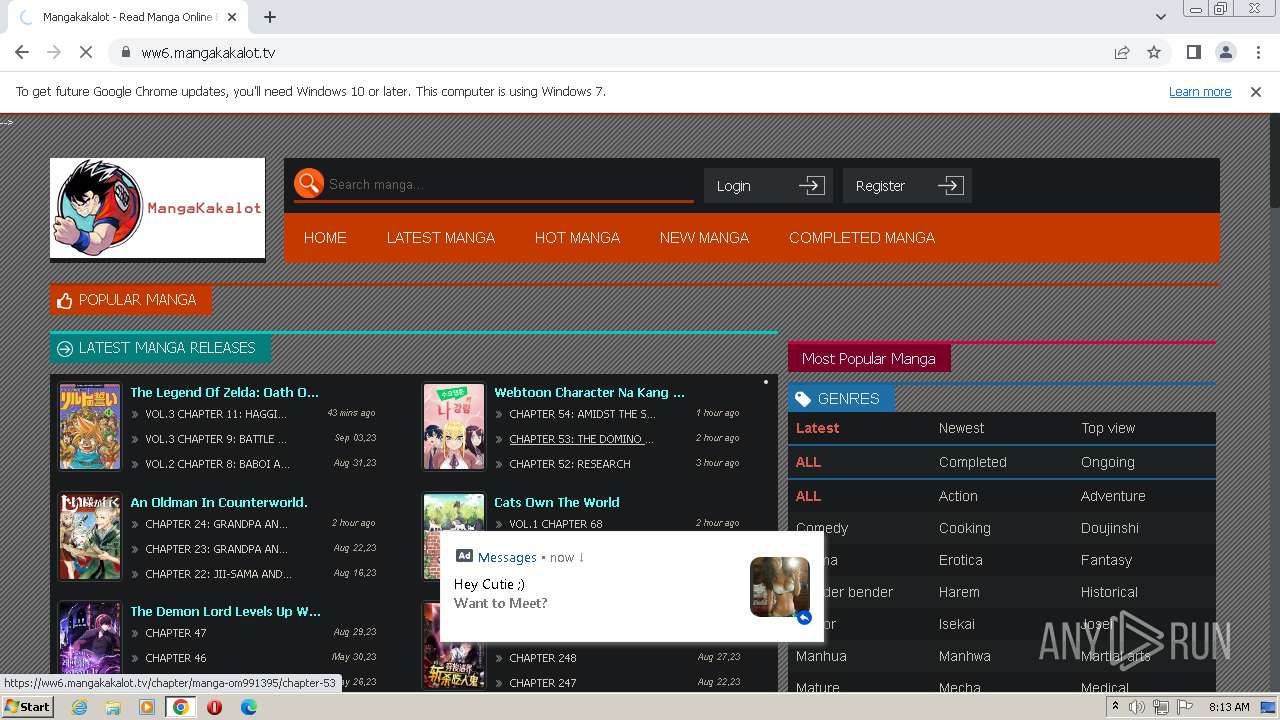Screen dimensions: 1280x720
Task: Click the Login button
Action: tap(768, 185)
